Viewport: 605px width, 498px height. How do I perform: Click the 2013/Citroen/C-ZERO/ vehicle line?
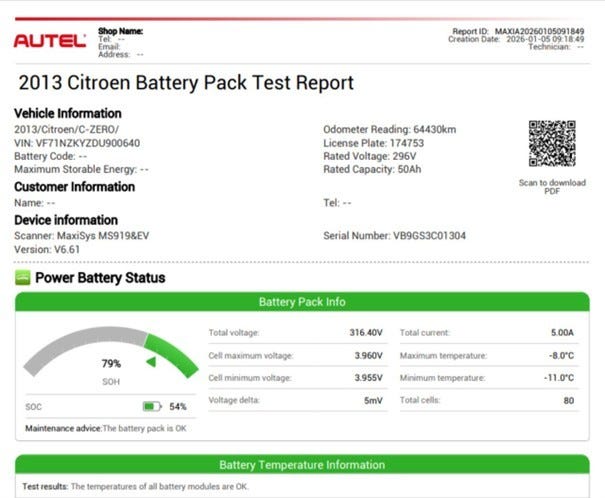click(66, 129)
